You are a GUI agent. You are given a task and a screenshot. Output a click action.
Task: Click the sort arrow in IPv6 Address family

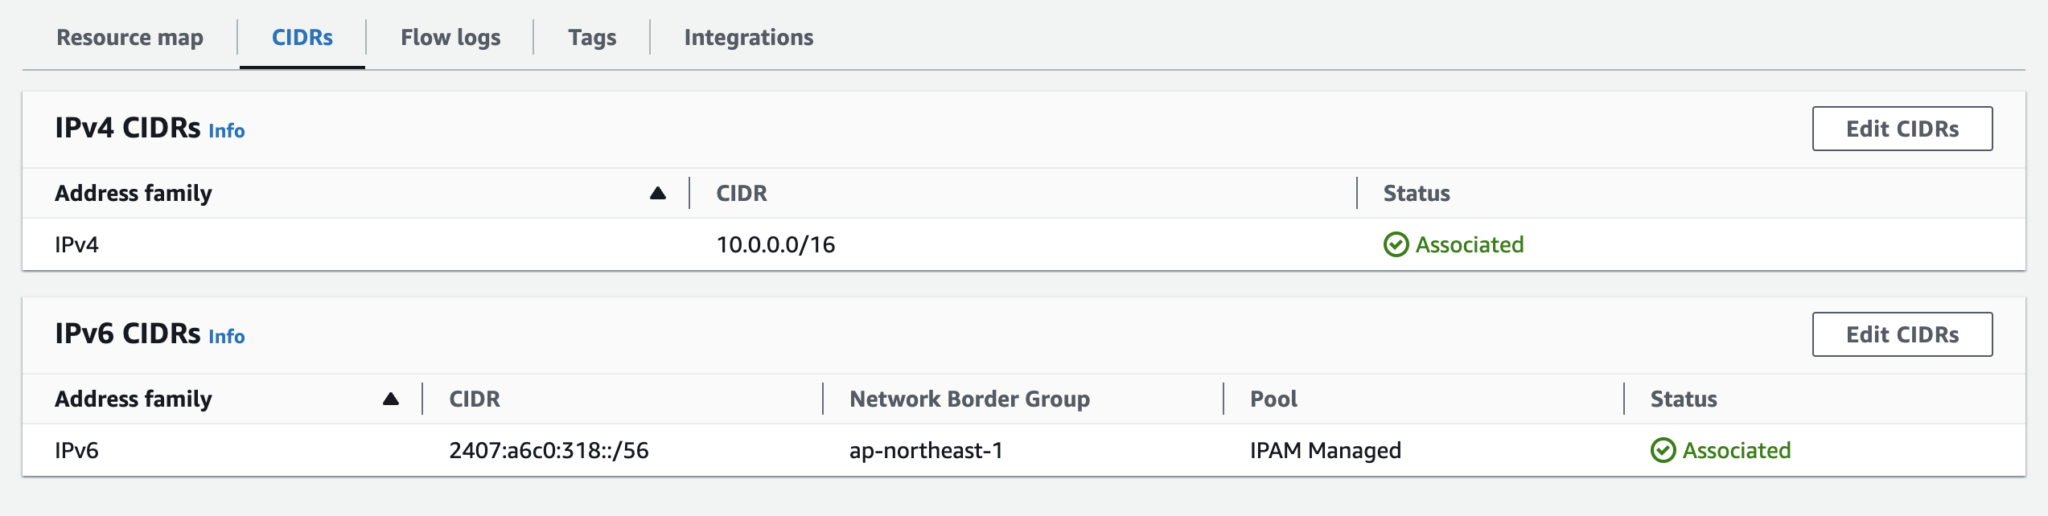pos(390,399)
